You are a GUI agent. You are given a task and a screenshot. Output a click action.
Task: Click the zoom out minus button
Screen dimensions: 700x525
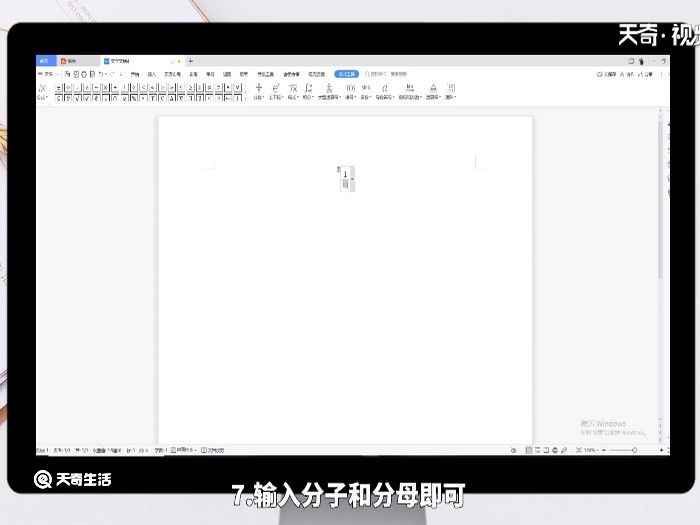pos(604,450)
